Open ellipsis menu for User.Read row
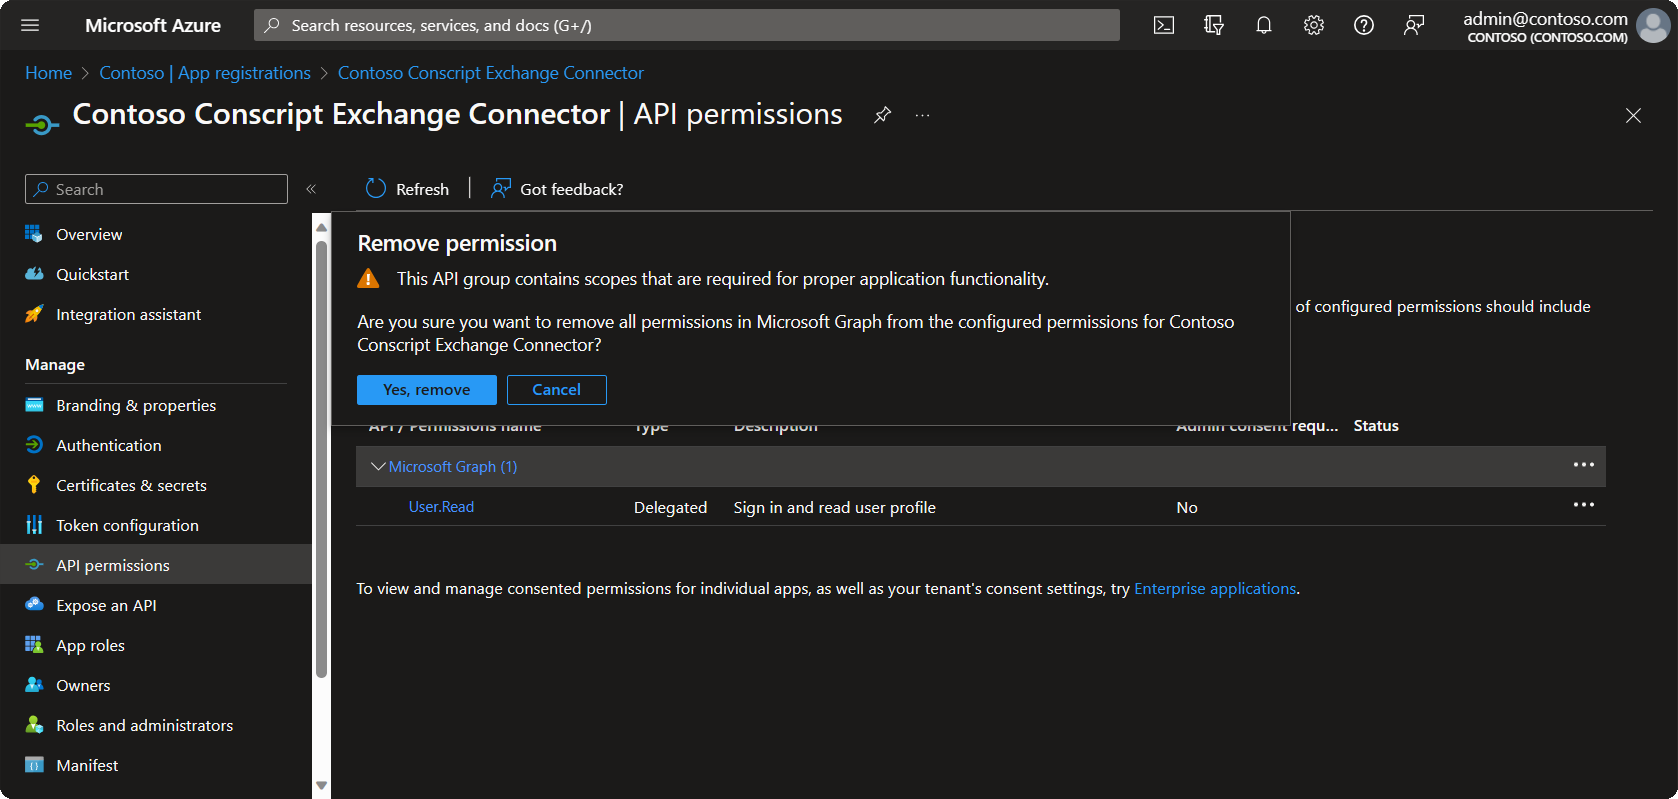The width and height of the screenshot is (1678, 799). [x=1584, y=505]
